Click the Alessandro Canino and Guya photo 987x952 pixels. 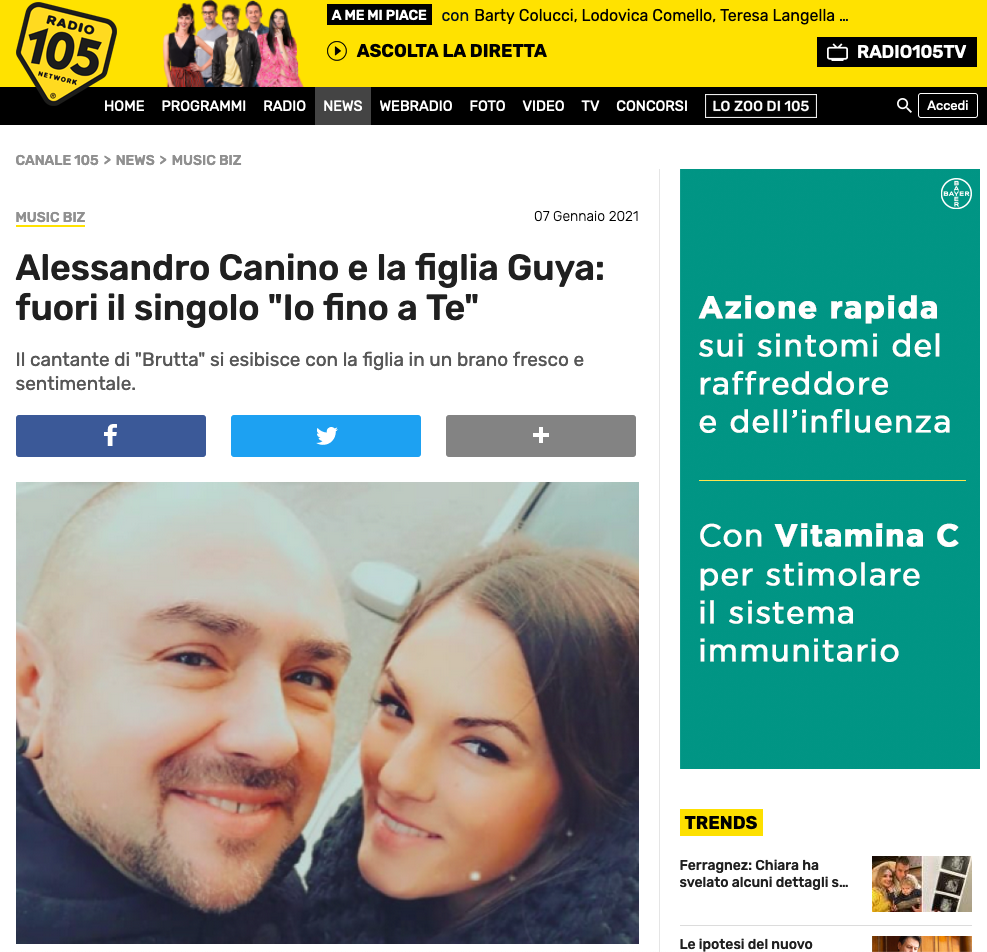(327, 712)
